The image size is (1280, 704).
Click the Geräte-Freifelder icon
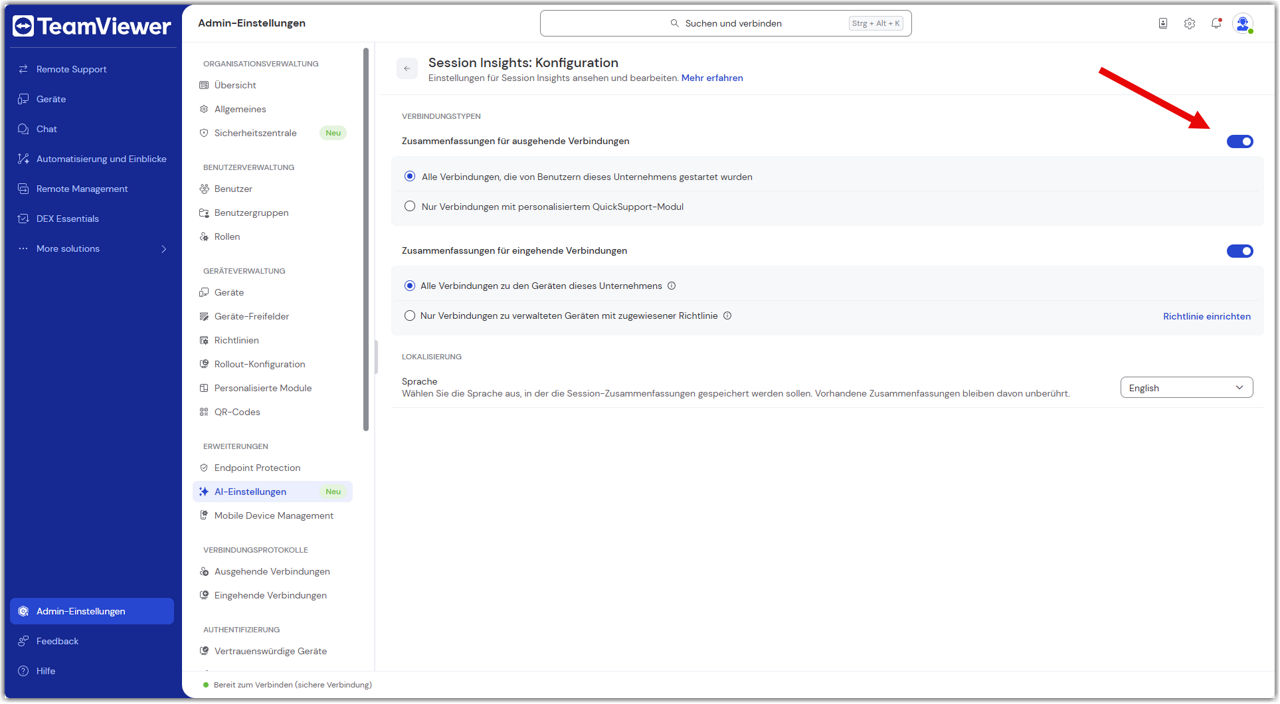click(204, 317)
